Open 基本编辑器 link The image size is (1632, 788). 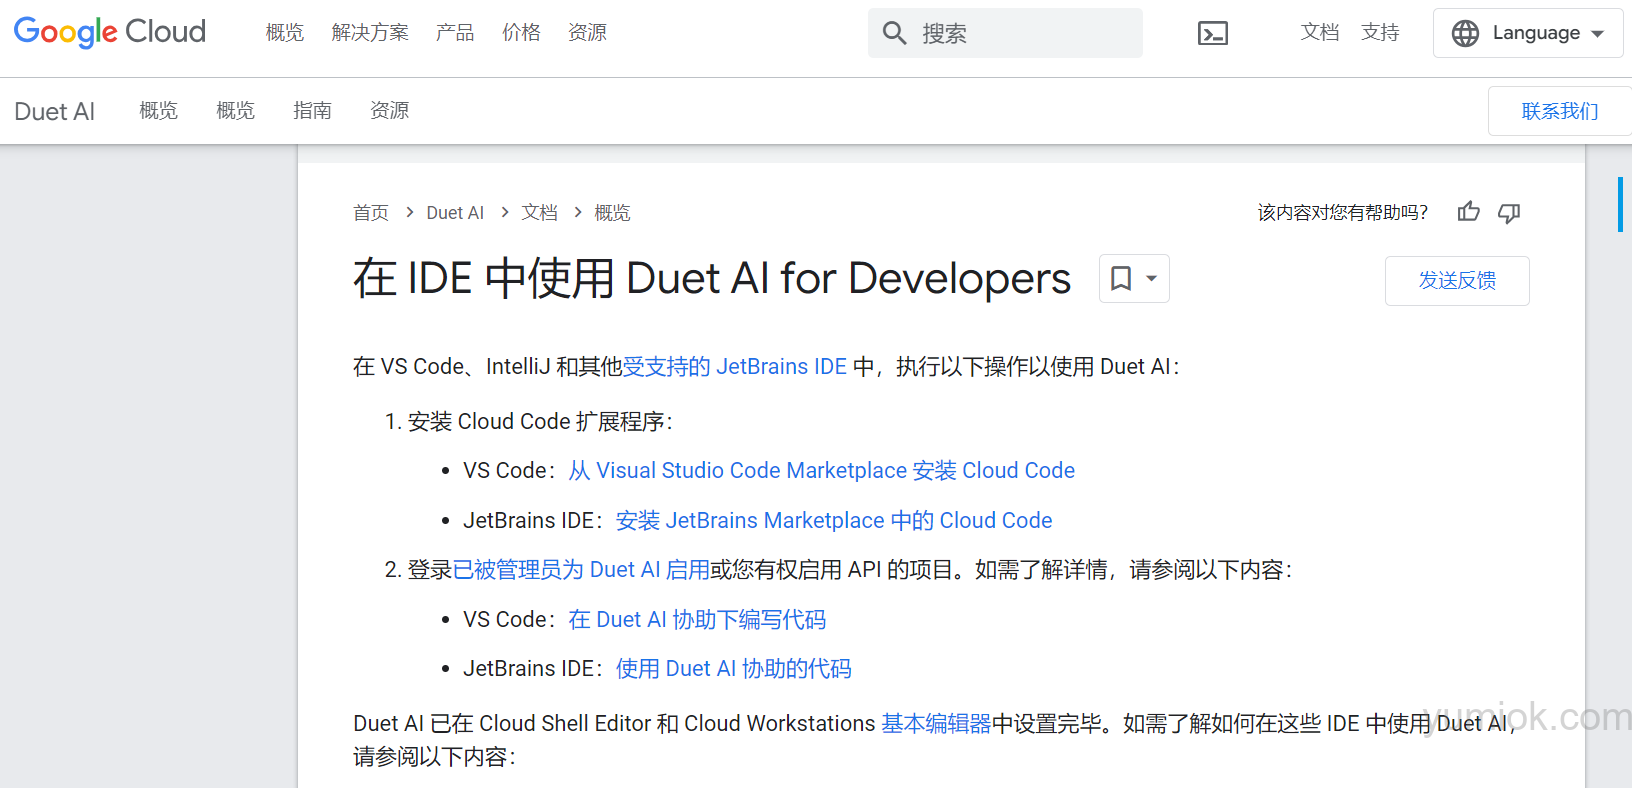point(936,724)
